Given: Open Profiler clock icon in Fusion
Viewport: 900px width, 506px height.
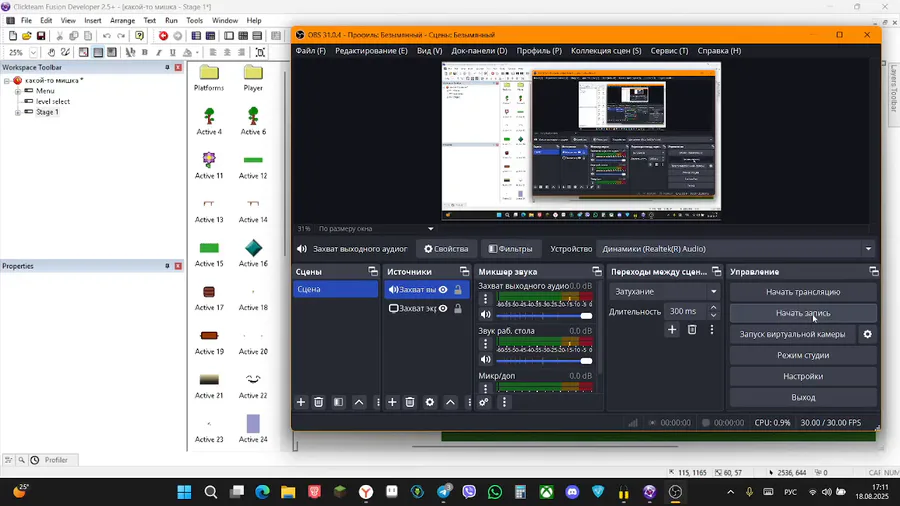Looking at the screenshot, I should click(x=35, y=460).
